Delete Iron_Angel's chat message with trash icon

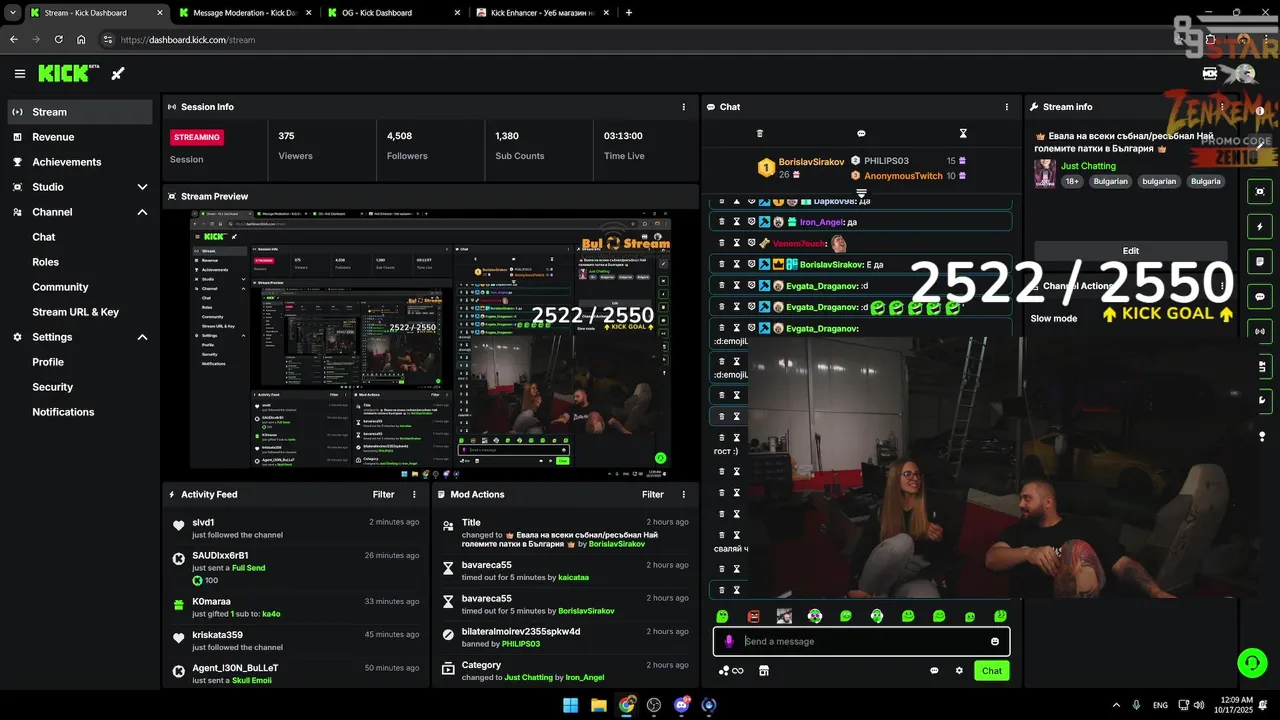point(721,222)
